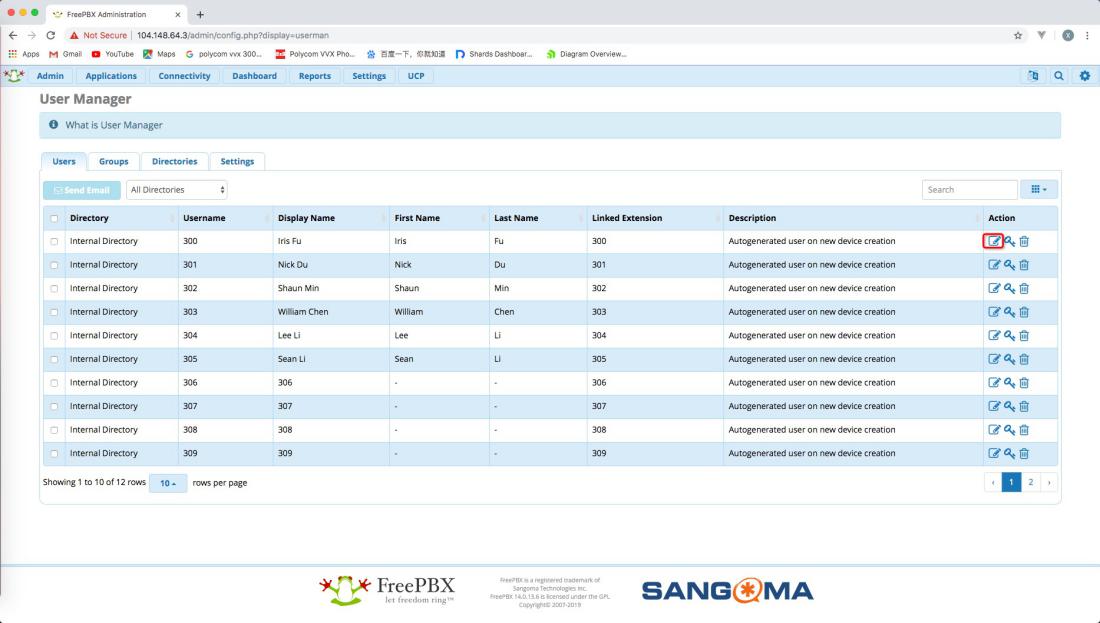Open the Connectivity menu
Image resolution: width=1100 pixels, height=623 pixels.
(x=184, y=76)
